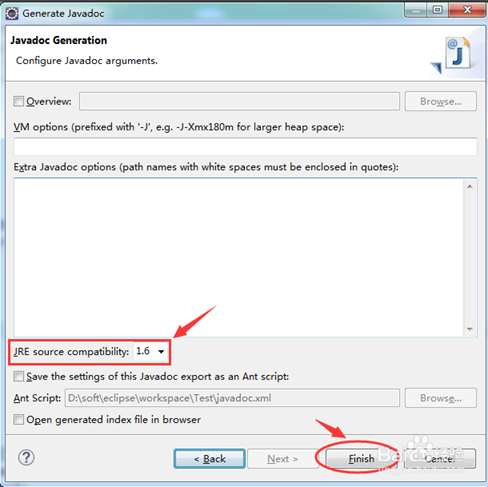
Task: Click Browse next to Overview field
Action: coord(441,101)
